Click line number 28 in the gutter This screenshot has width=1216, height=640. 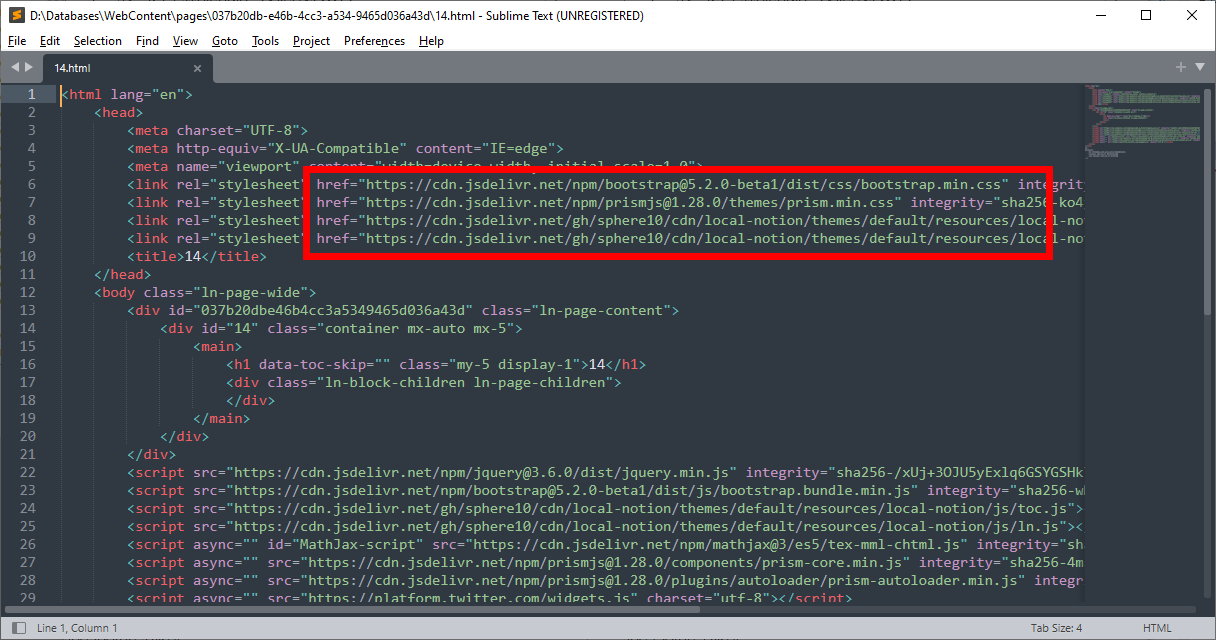pos(27,580)
